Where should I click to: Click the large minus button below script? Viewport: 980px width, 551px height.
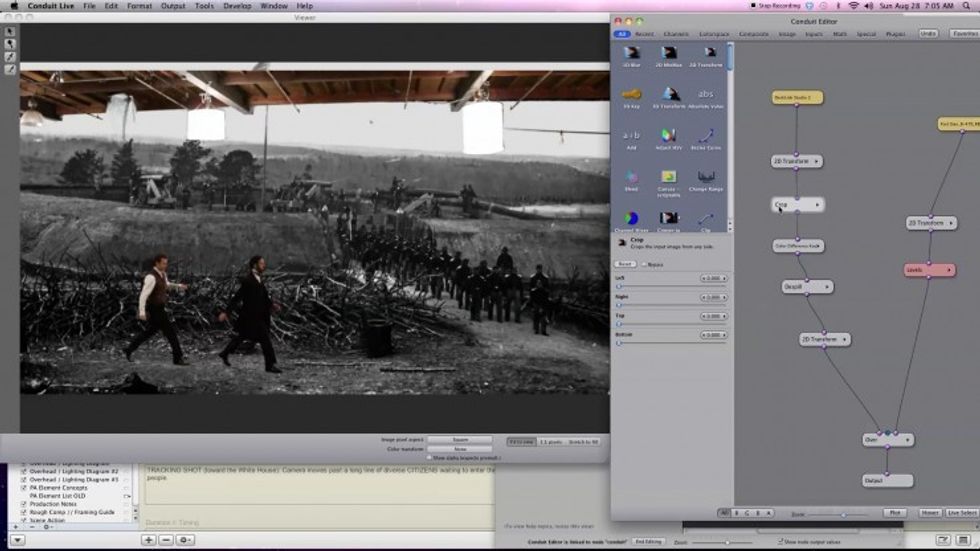166,540
